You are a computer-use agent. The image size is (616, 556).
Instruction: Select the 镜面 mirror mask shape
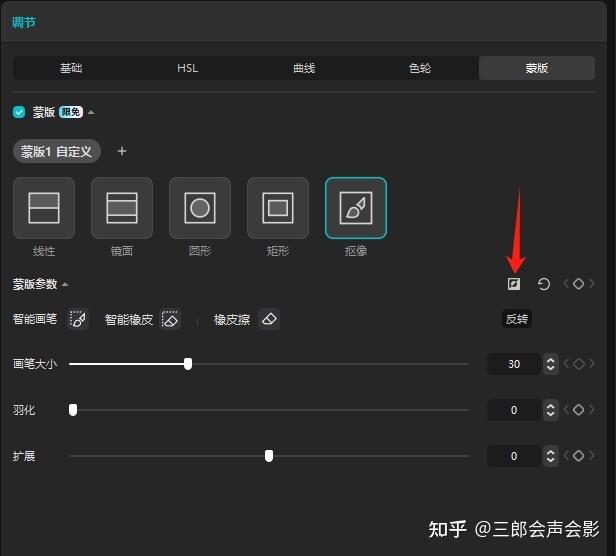coord(122,208)
